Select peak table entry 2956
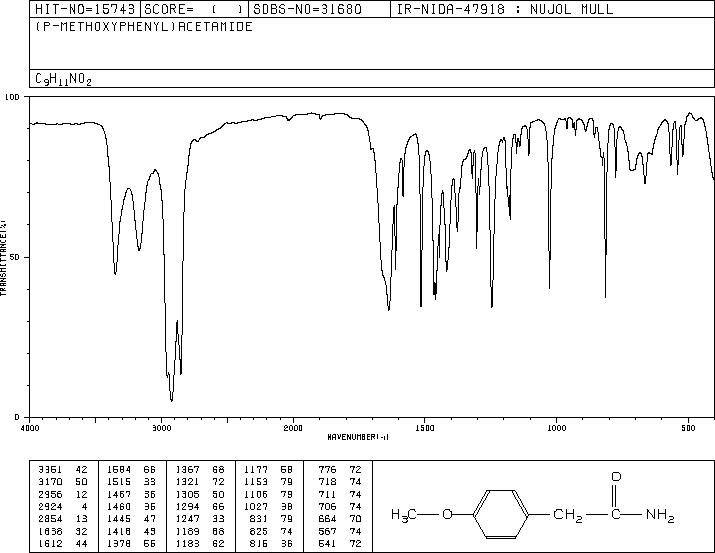This screenshot has width=715, height=553. pyautogui.click(x=51, y=494)
